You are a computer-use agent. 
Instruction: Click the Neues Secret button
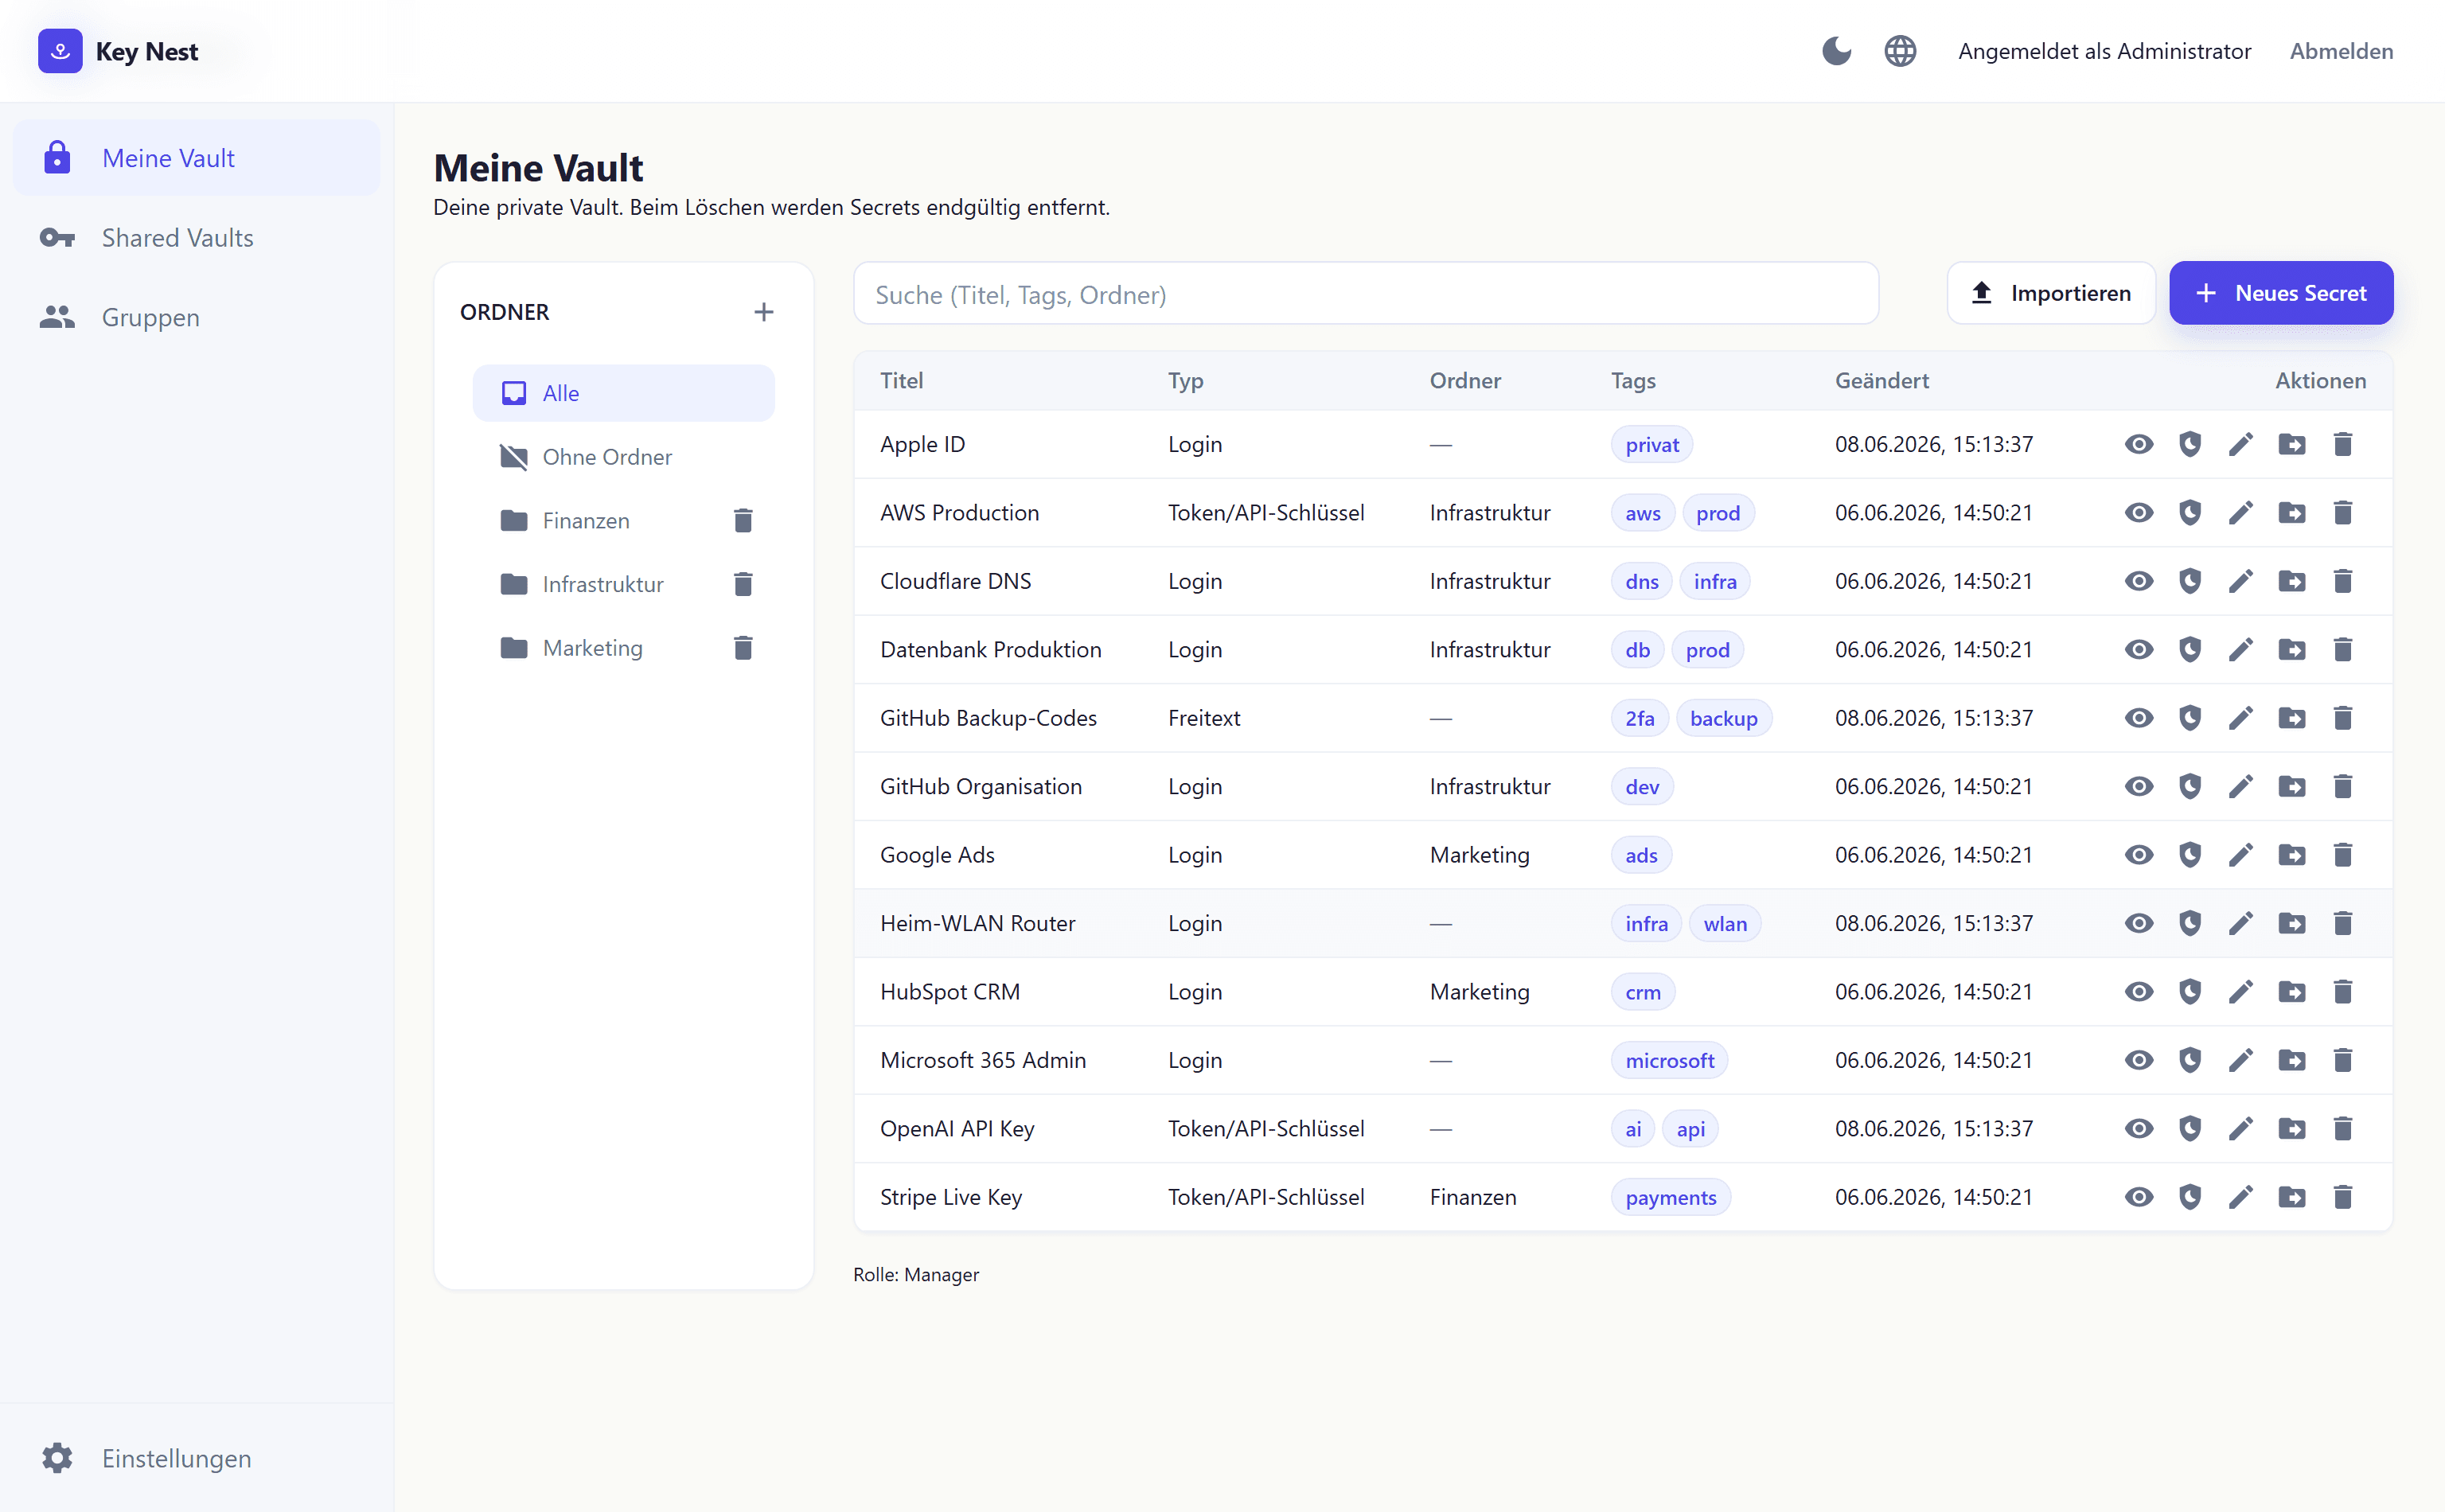tap(2280, 293)
